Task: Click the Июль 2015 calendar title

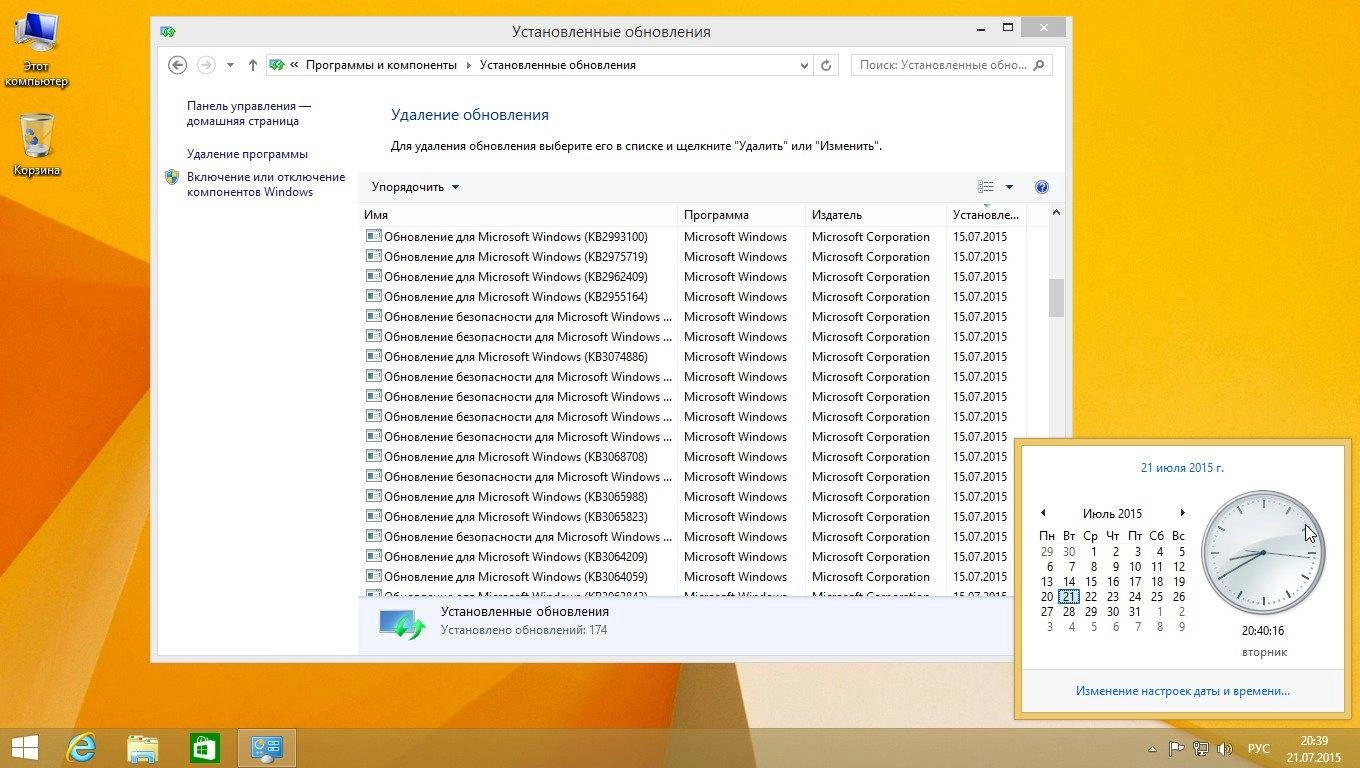Action: [x=1112, y=514]
